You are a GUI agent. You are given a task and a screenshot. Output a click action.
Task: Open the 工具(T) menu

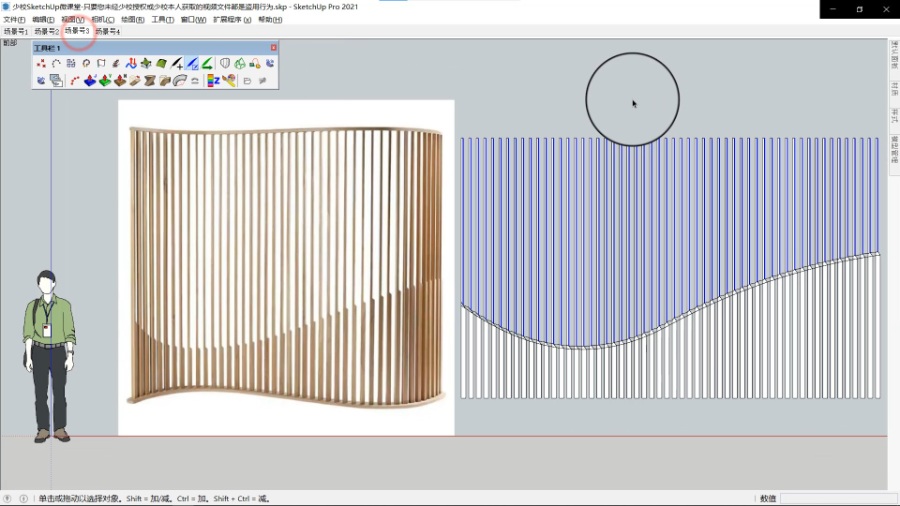click(162, 20)
